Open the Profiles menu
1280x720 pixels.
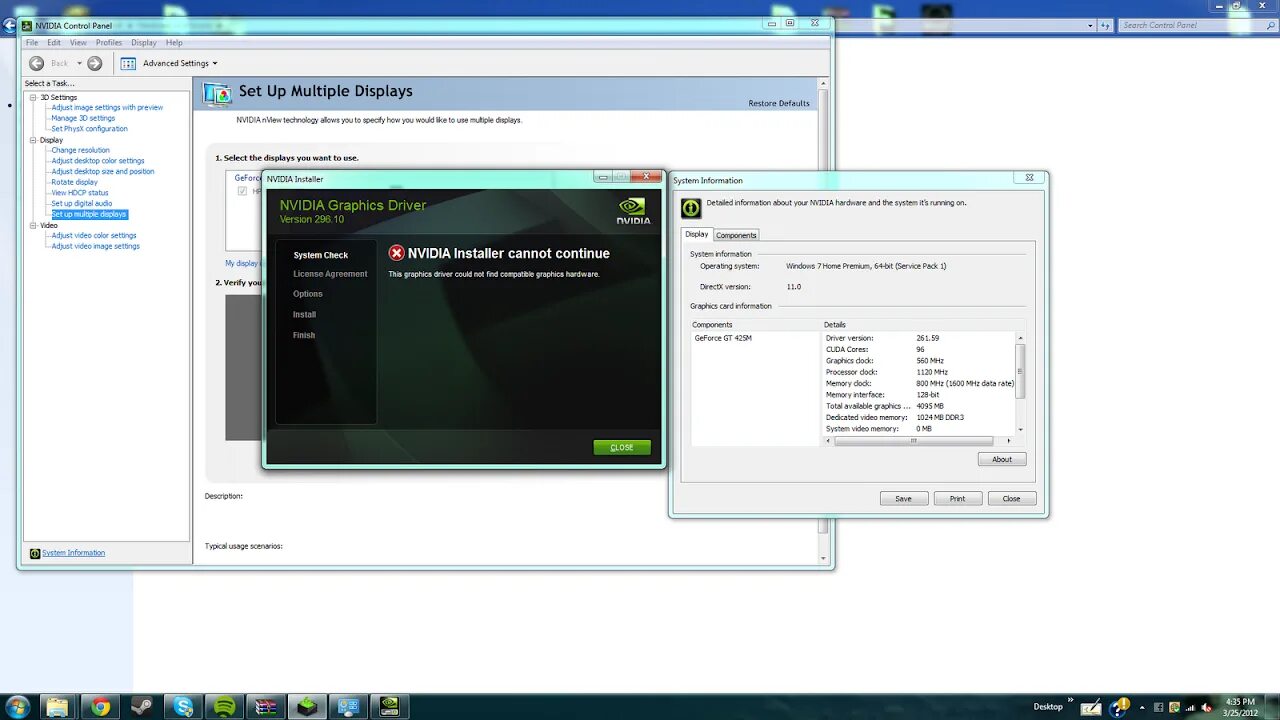[109, 43]
